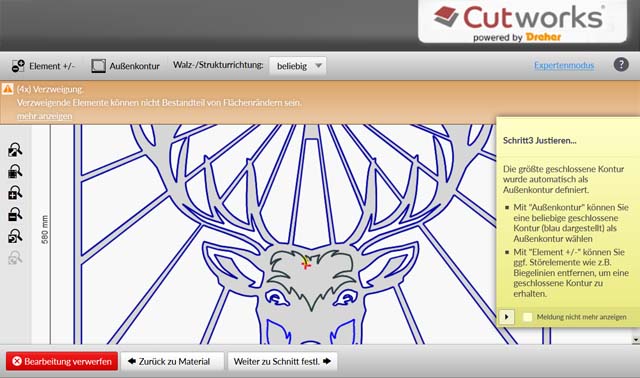Click the '(4x) Verzweigung.' warning text
The width and height of the screenshot is (640, 378).
pos(50,89)
